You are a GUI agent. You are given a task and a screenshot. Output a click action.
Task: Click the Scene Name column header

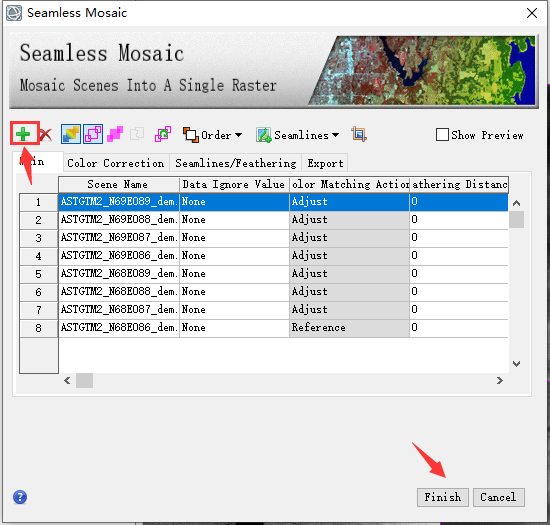[x=119, y=184]
